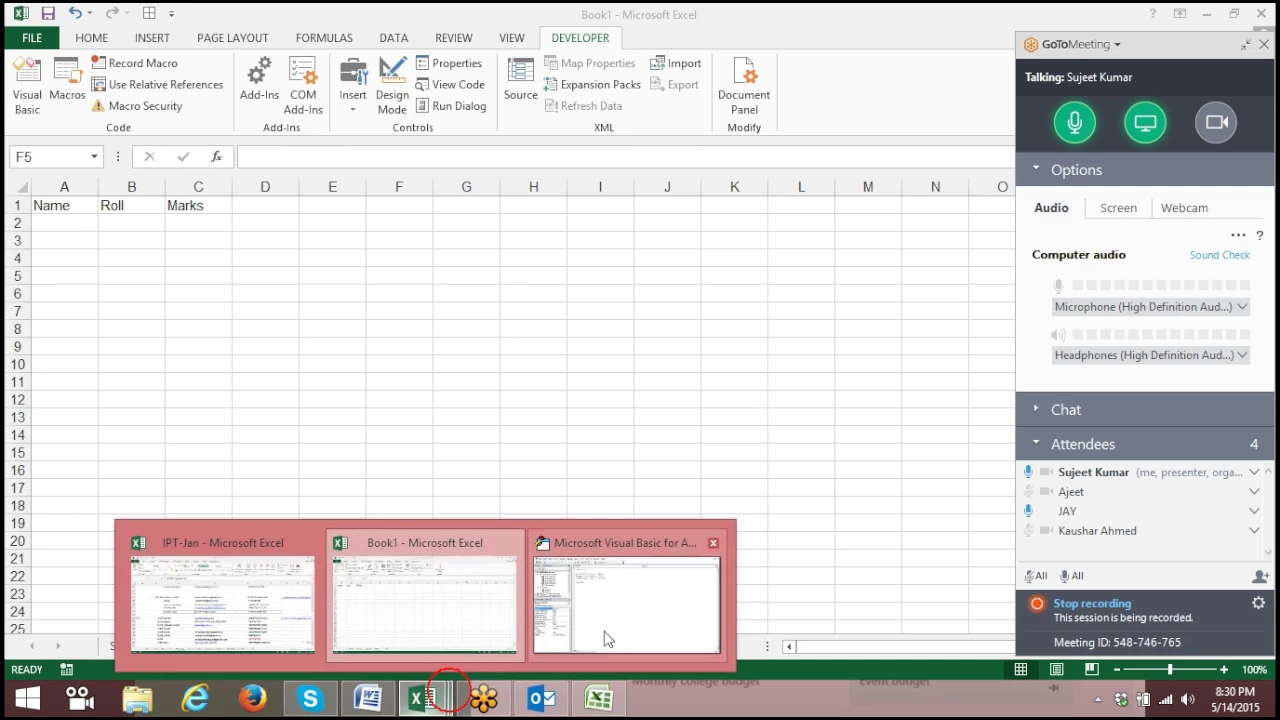1280x720 pixels.
Task: Open Excel Add-Ins dialog
Action: click(x=259, y=80)
